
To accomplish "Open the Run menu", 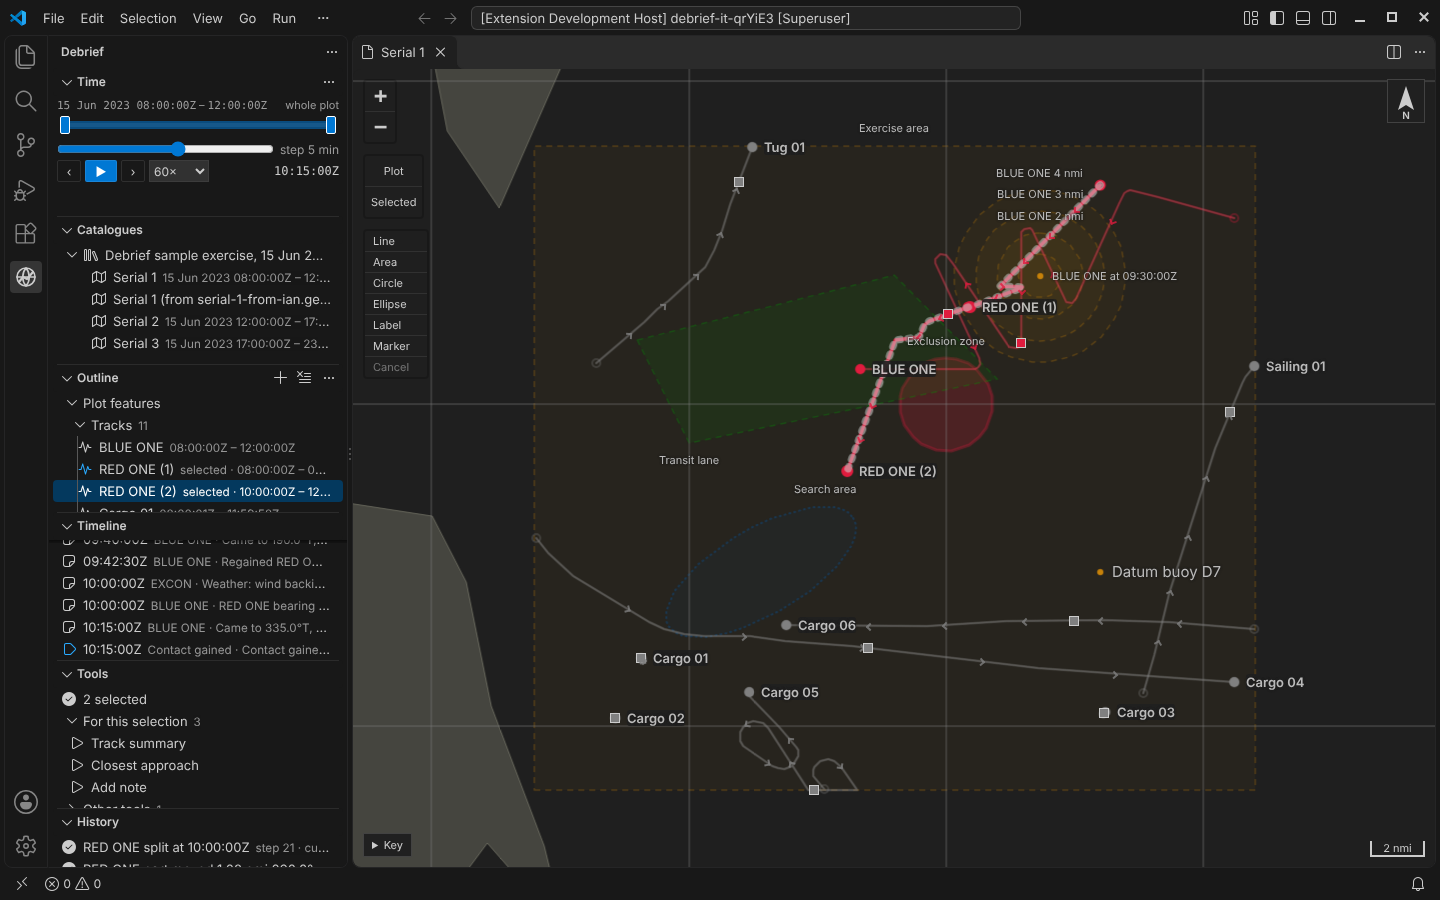I will point(284,18).
